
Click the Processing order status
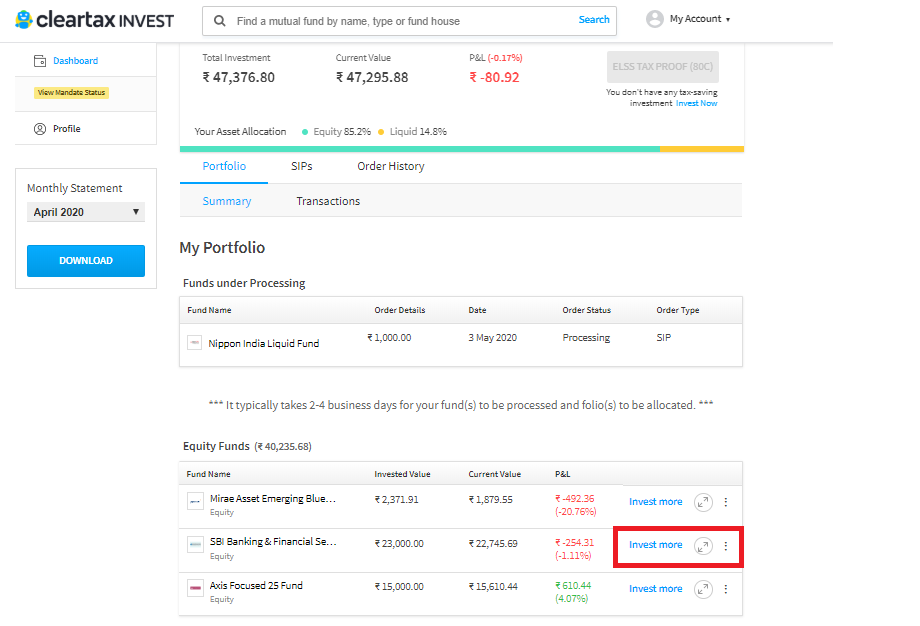586,337
